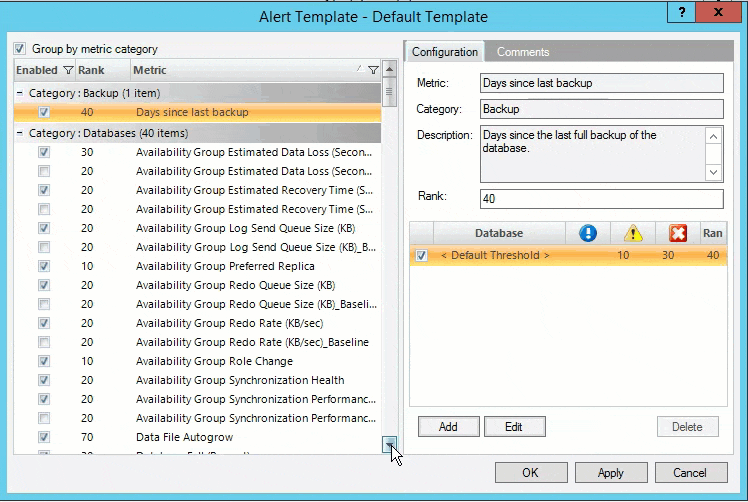This screenshot has height=502, width=748.
Task: Click the Add threshold button
Action: coord(447,427)
